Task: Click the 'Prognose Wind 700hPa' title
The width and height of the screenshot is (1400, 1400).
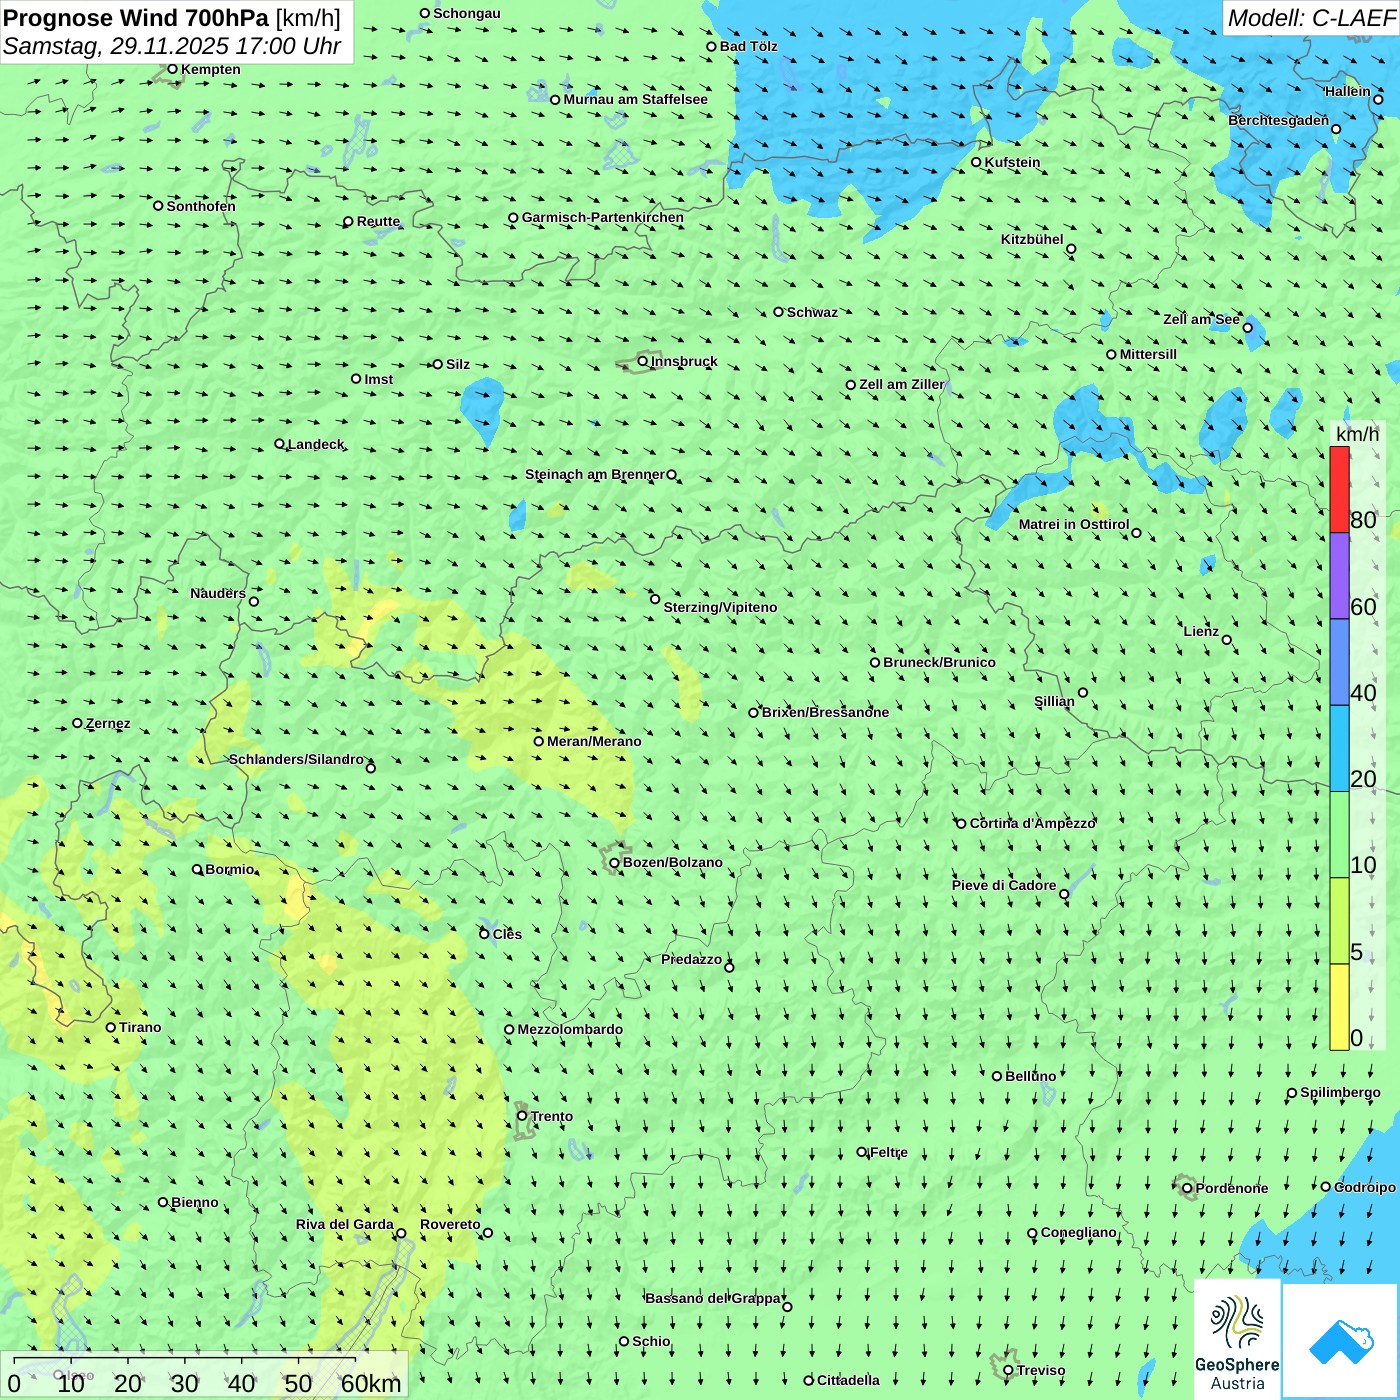Action: click(x=136, y=18)
